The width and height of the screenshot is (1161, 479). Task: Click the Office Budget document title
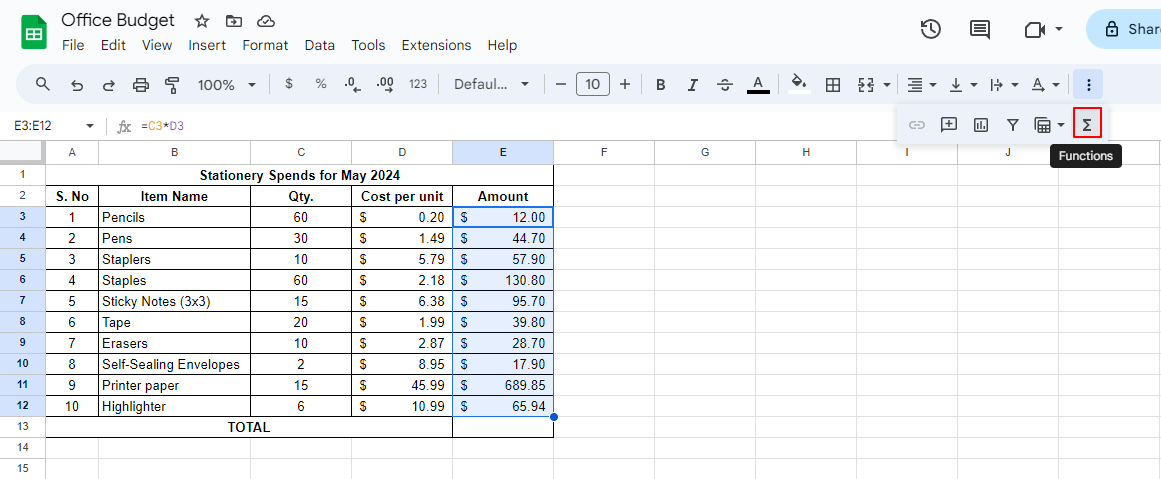pyautogui.click(x=118, y=20)
